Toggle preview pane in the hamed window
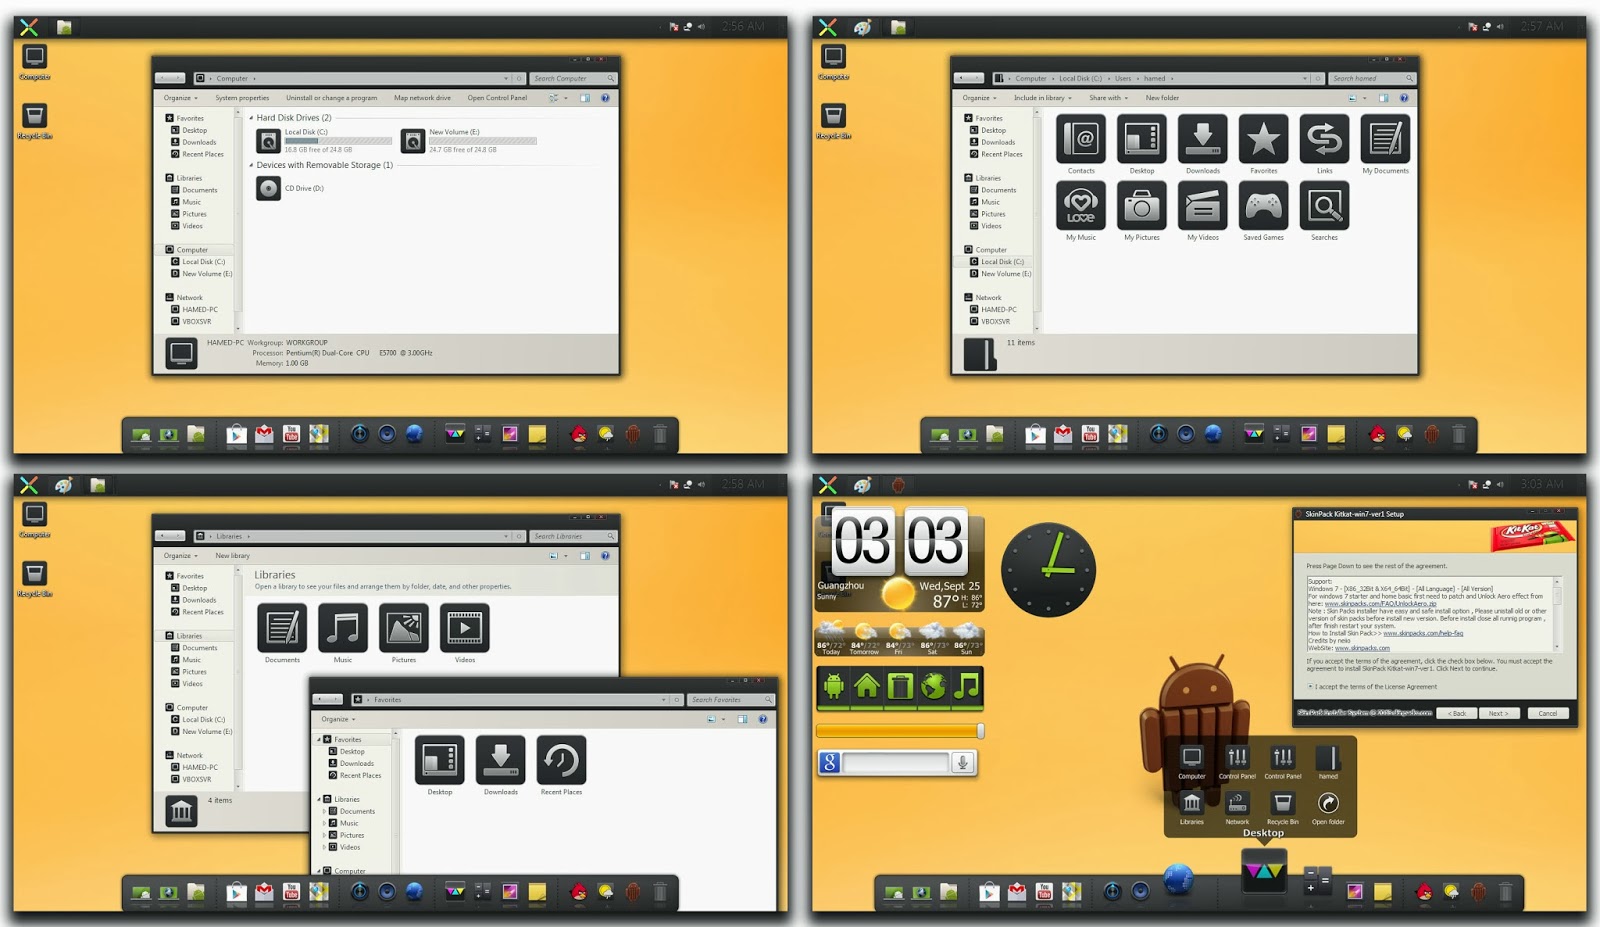 (1384, 98)
